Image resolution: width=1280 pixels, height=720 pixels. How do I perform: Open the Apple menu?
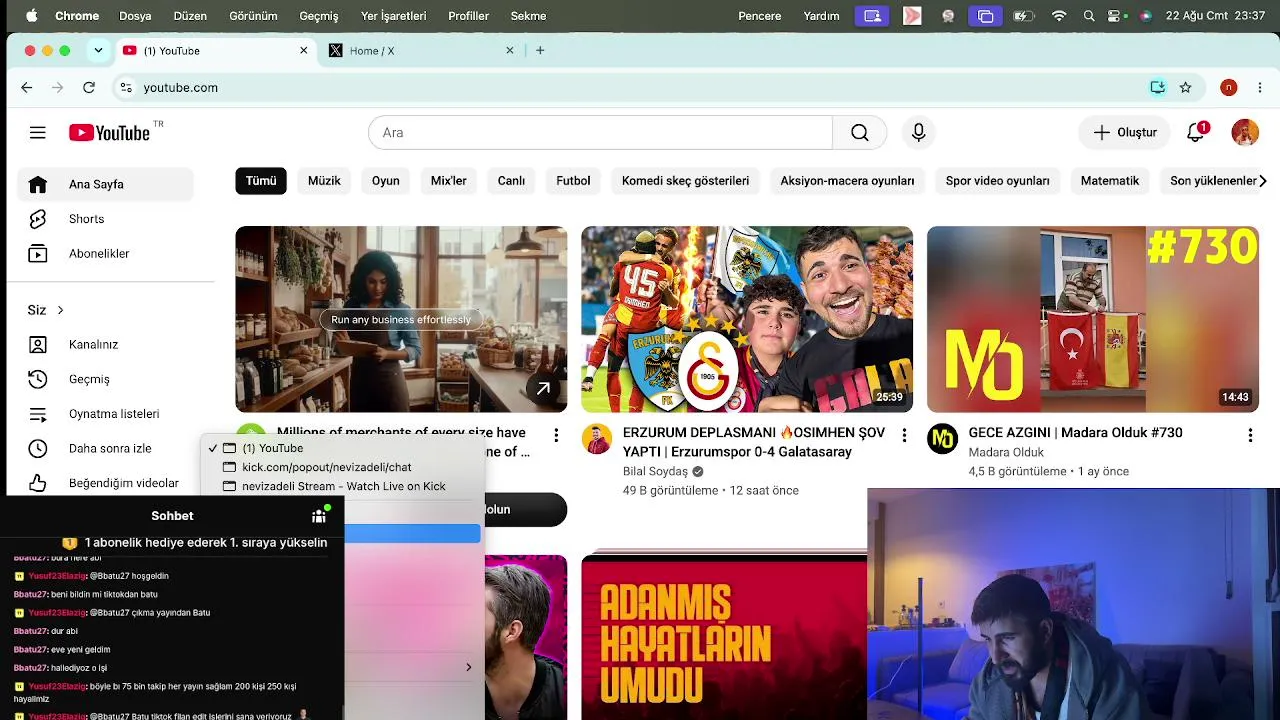[32, 16]
